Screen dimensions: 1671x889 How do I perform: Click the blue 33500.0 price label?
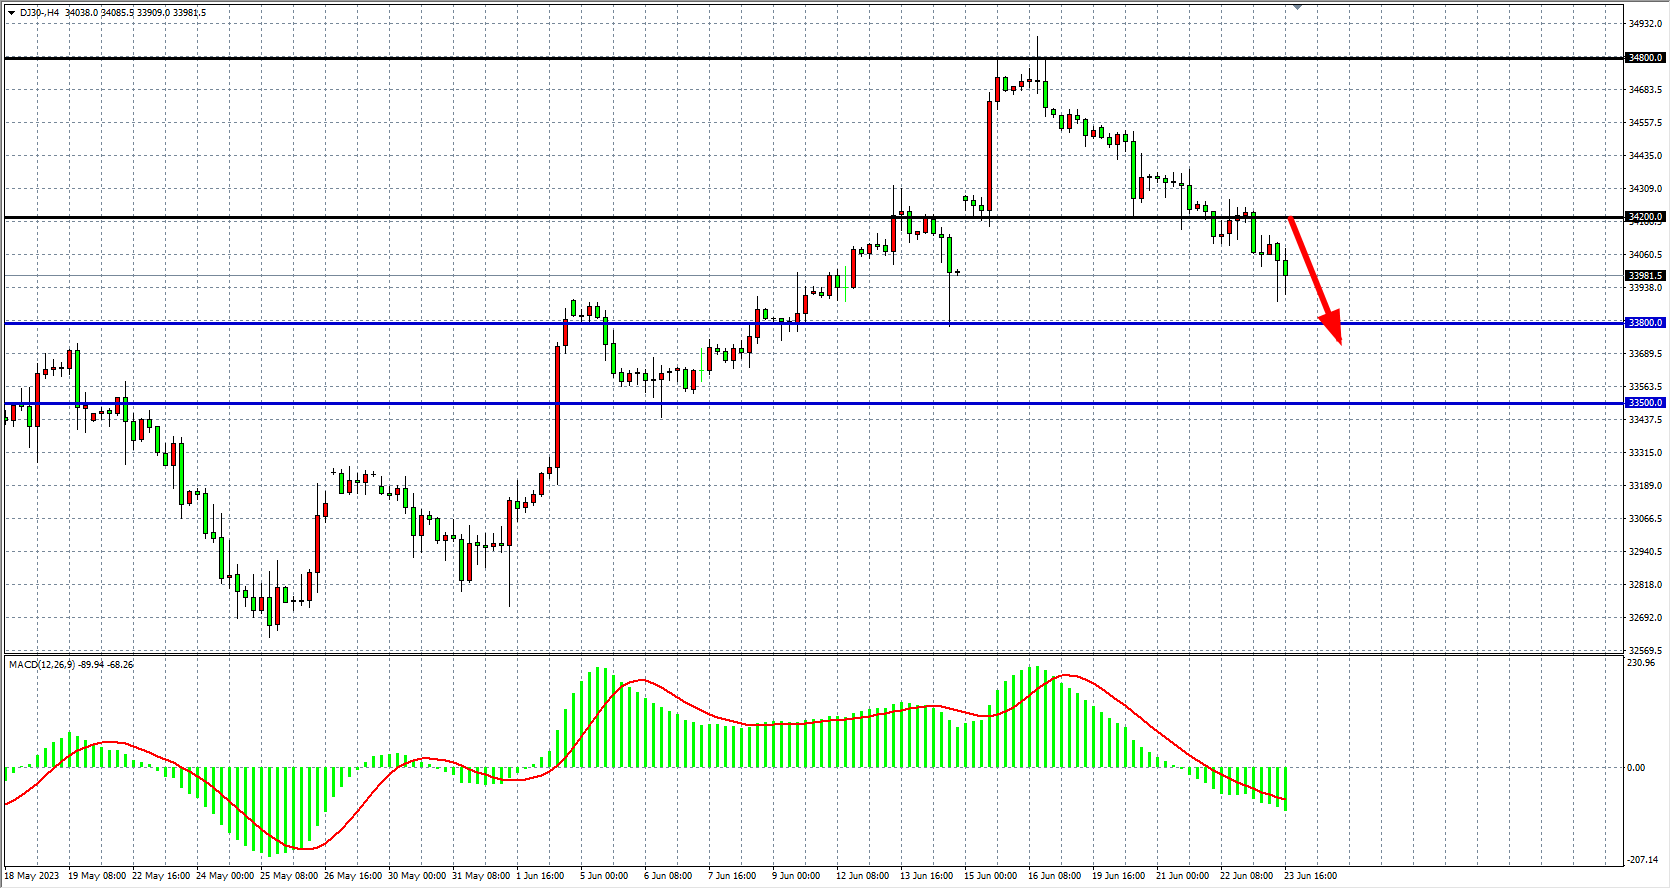[x=1645, y=403]
